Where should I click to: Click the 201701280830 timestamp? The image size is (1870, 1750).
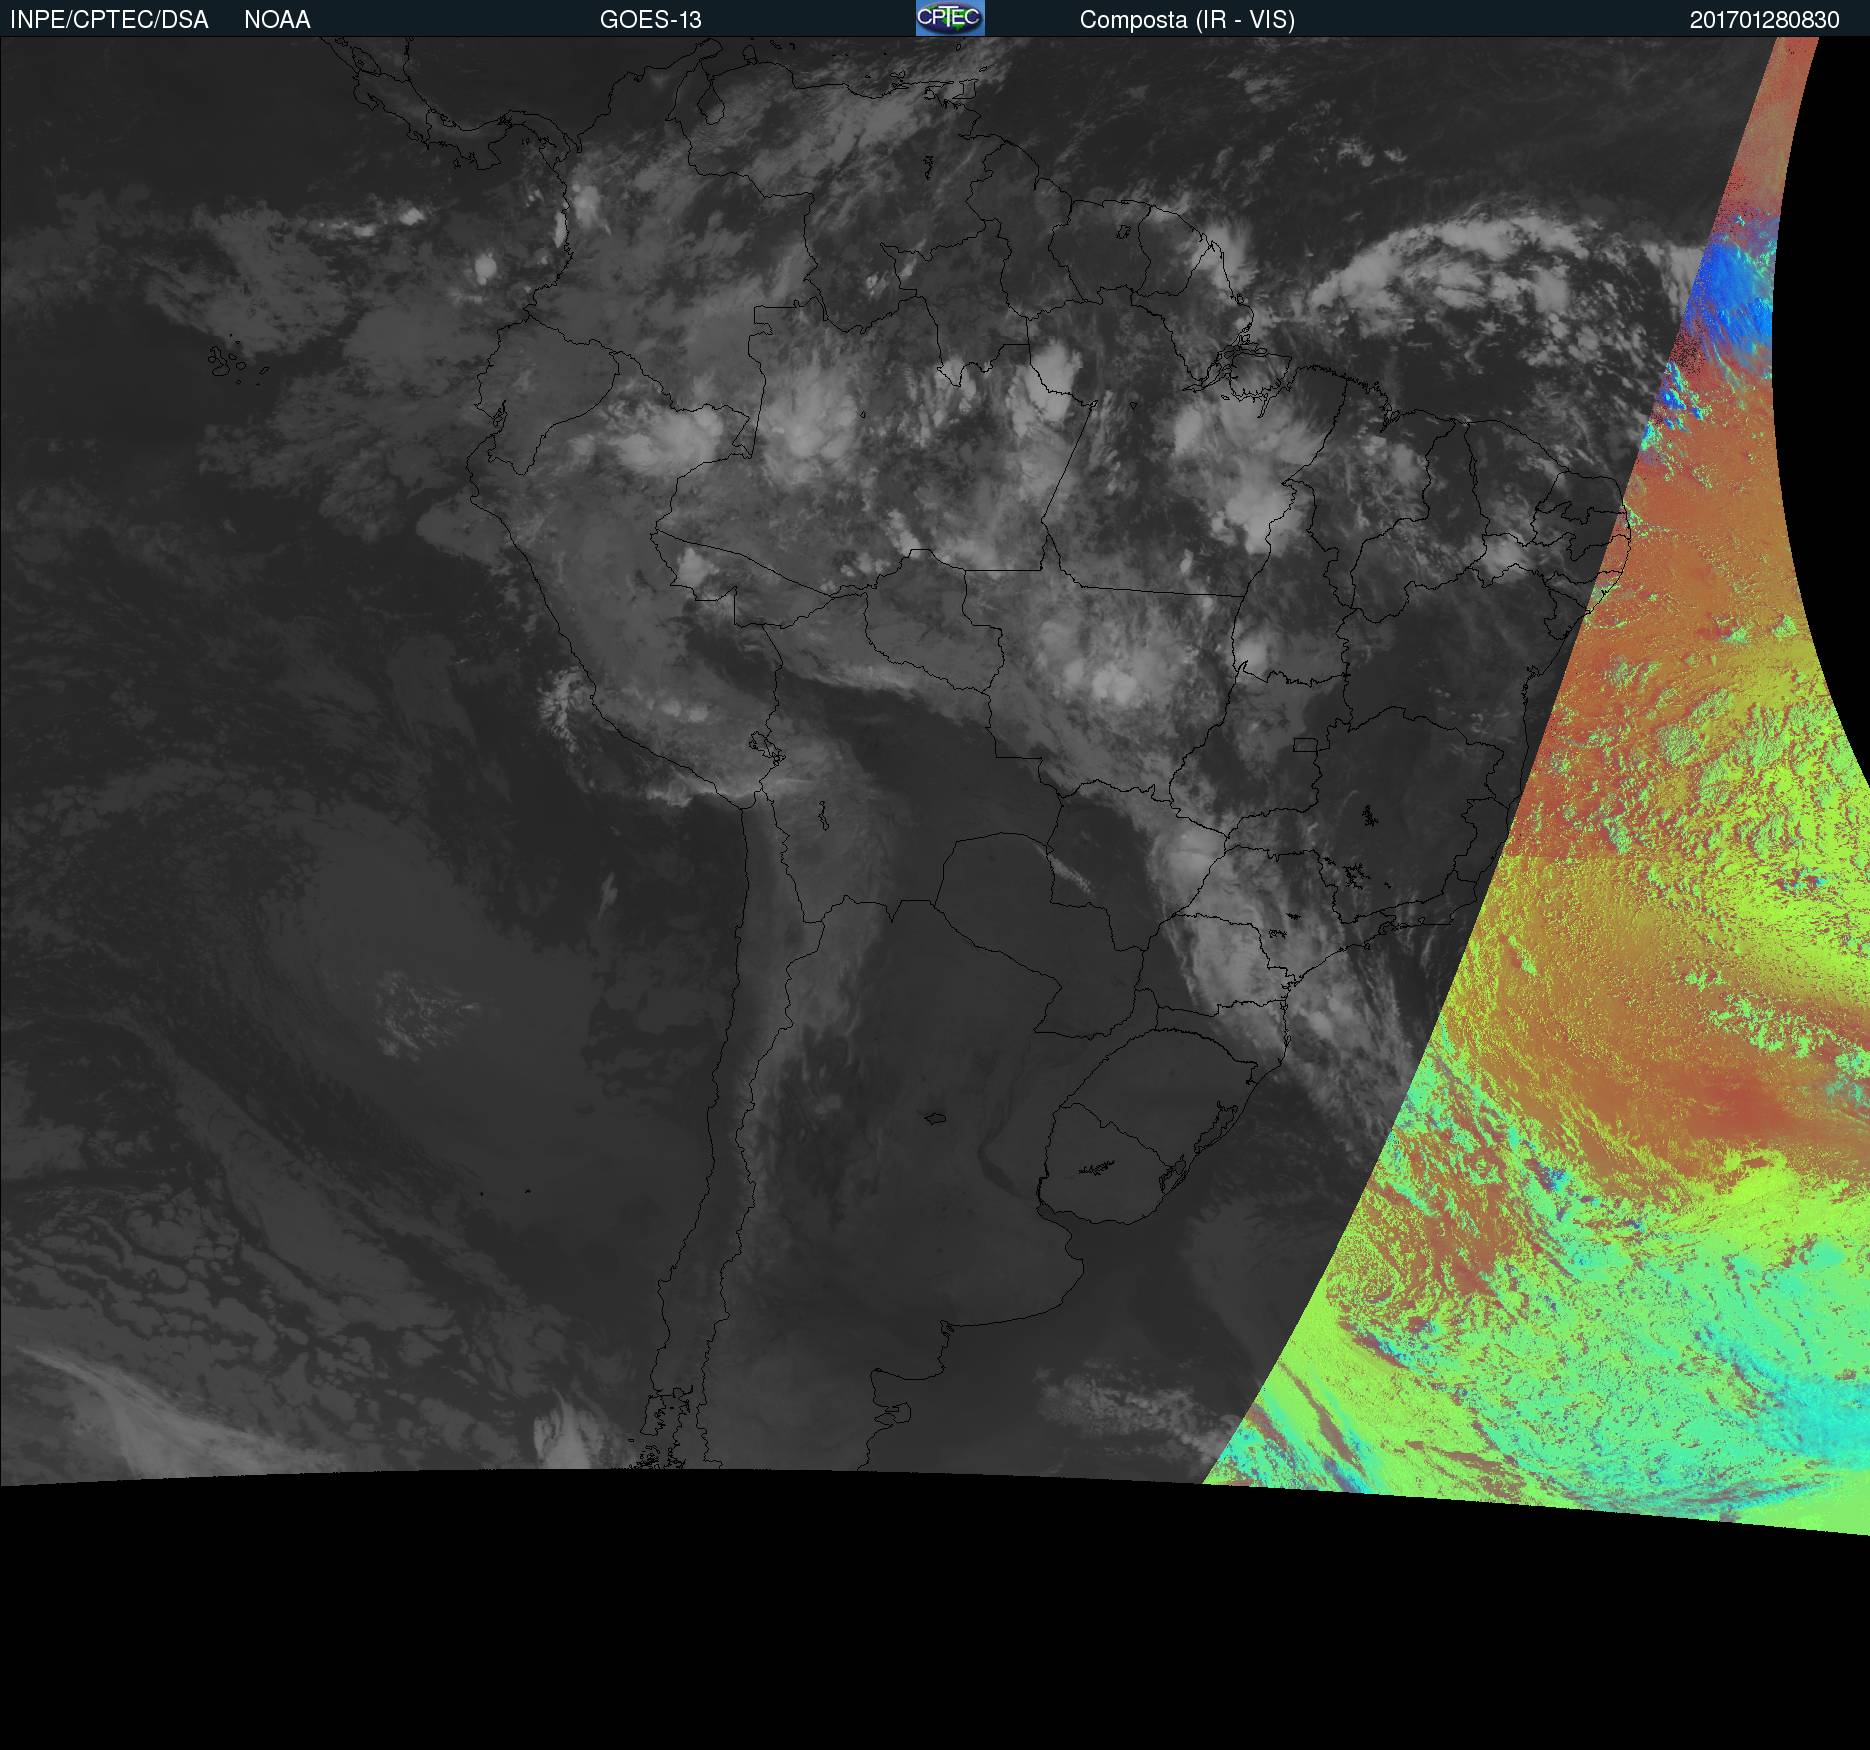[x=1765, y=20]
